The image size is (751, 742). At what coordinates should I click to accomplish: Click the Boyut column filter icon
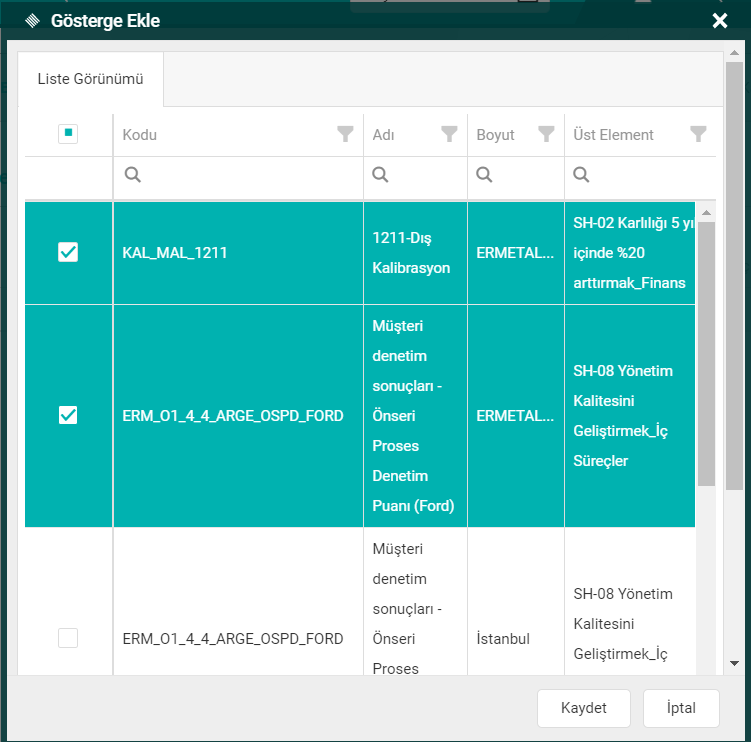(x=546, y=134)
